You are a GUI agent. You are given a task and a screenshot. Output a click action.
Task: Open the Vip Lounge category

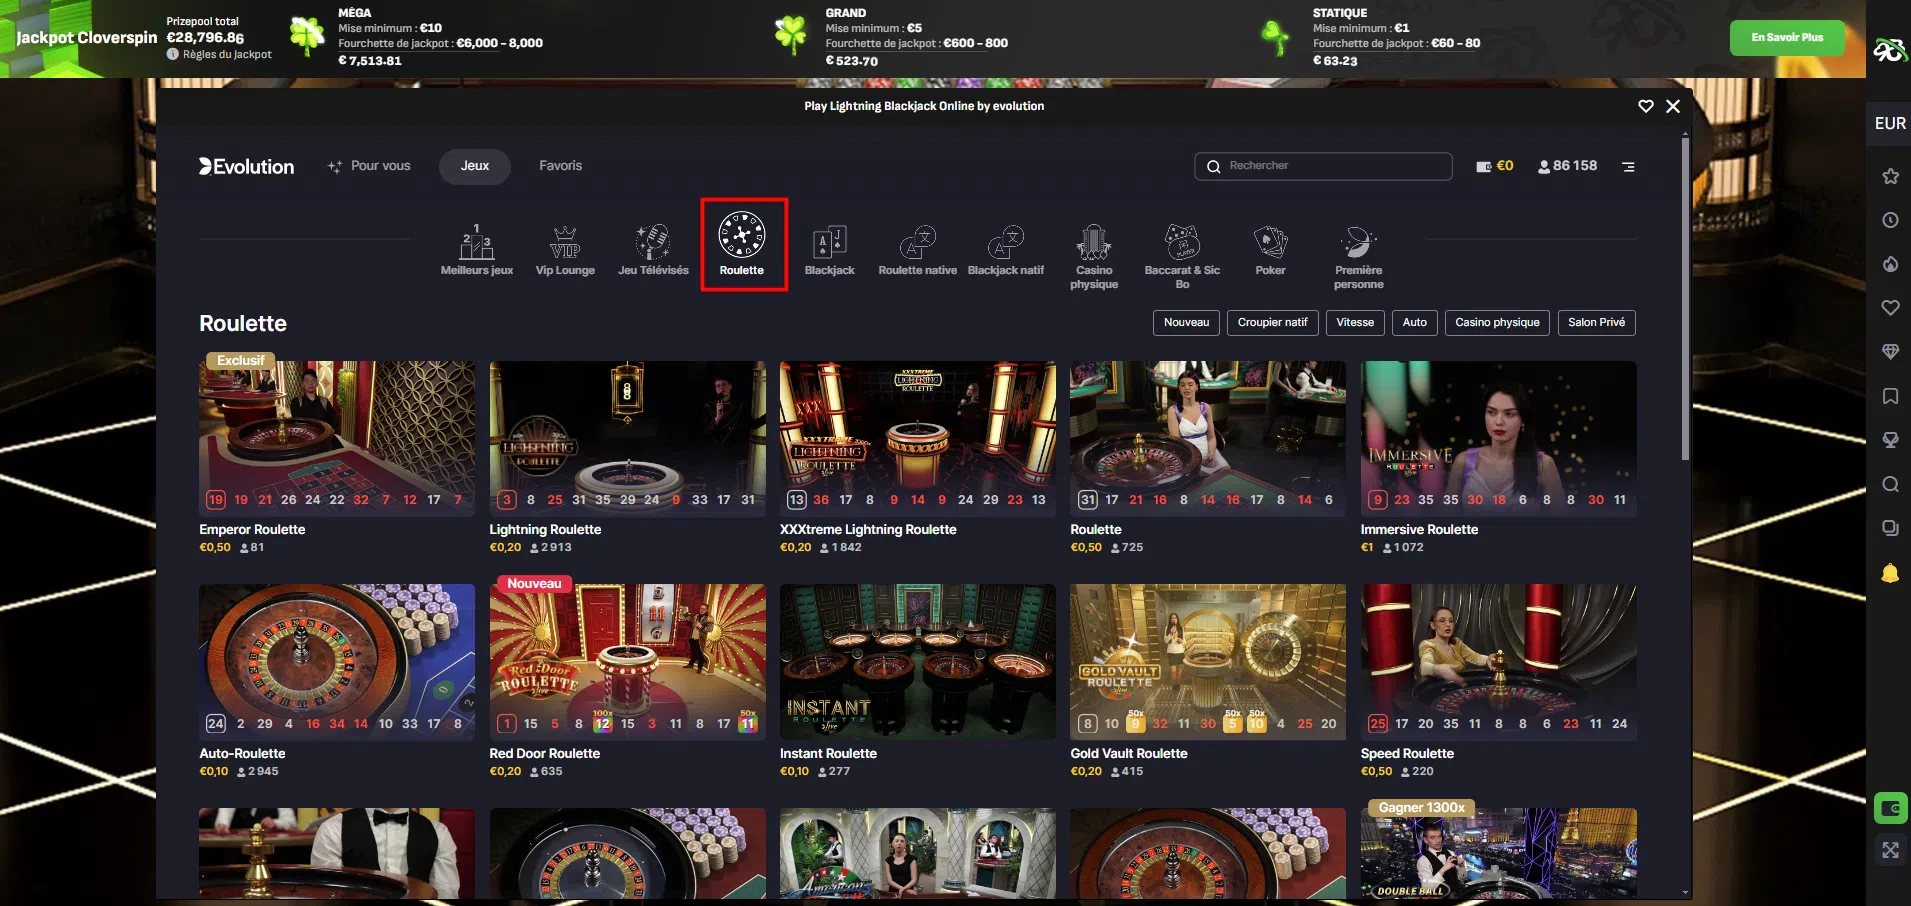(565, 249)
